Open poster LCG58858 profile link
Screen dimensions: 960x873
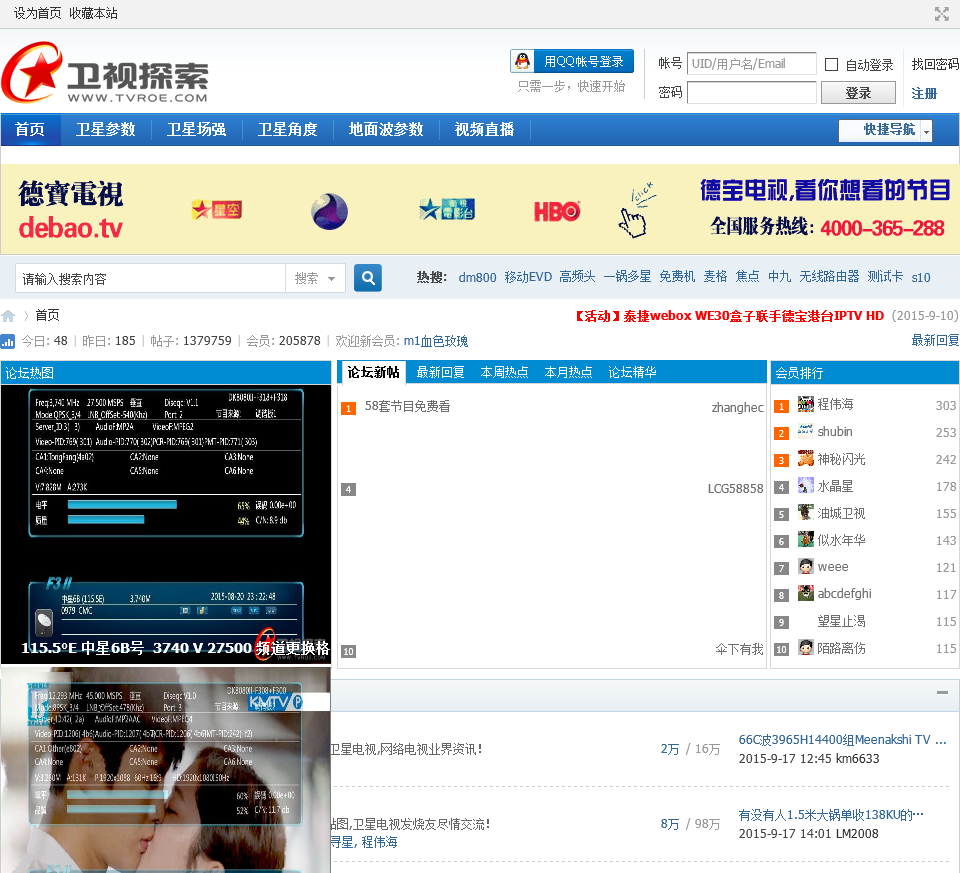pyautogui.click(x=735, y=489)
